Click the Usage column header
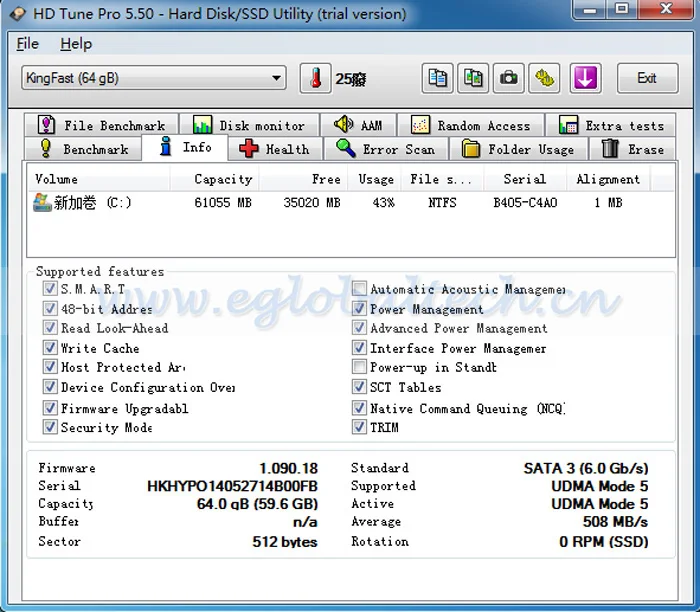The width and height of the screenshot is (700, 612). click(x=375, y=179)
